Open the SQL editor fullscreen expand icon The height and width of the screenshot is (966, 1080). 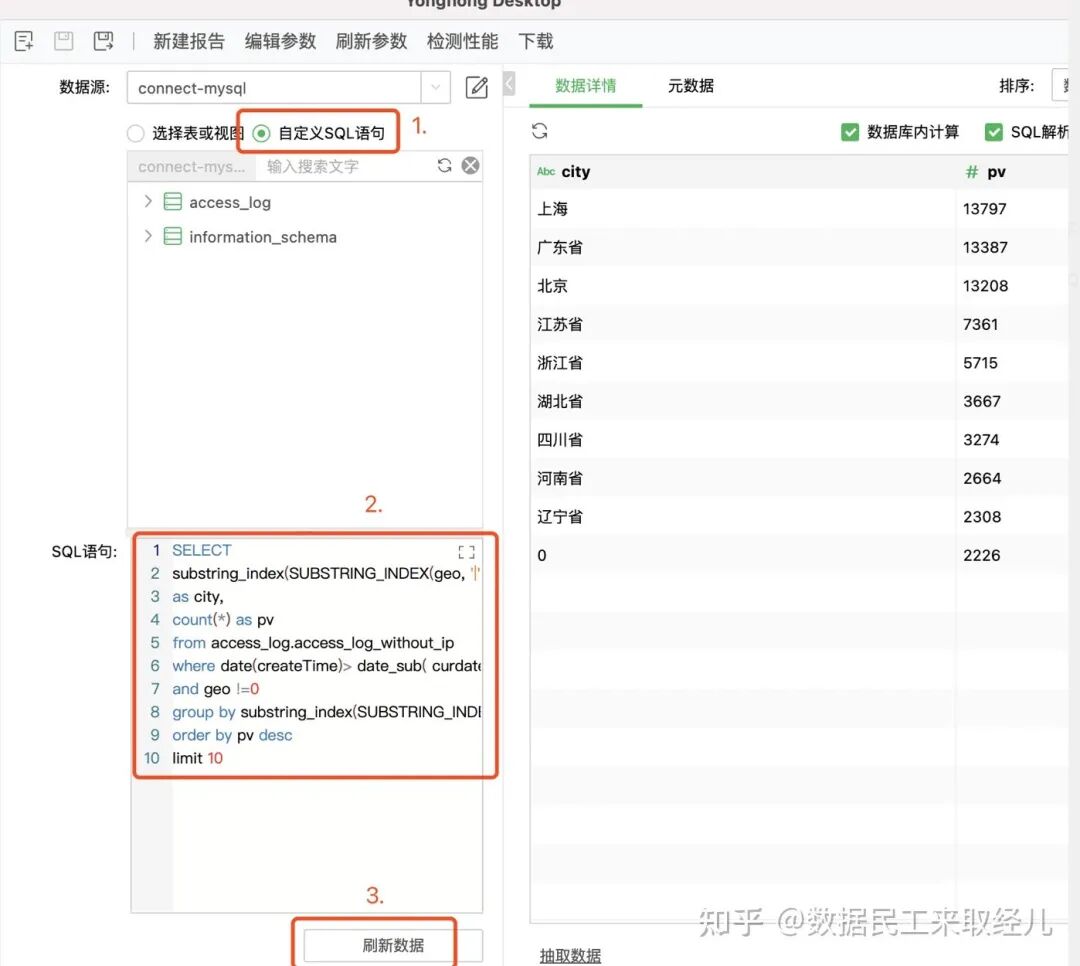coord(466,551)
